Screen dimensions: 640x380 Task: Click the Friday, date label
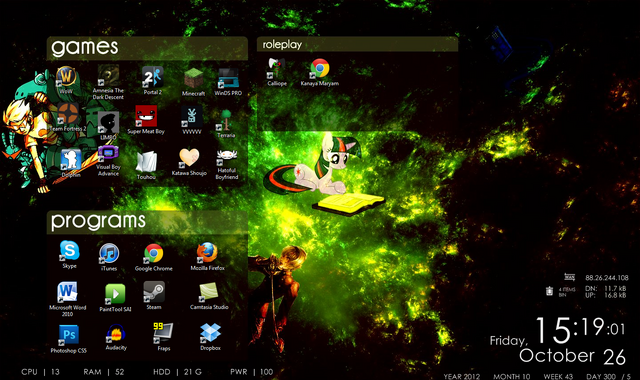(509, 341)
